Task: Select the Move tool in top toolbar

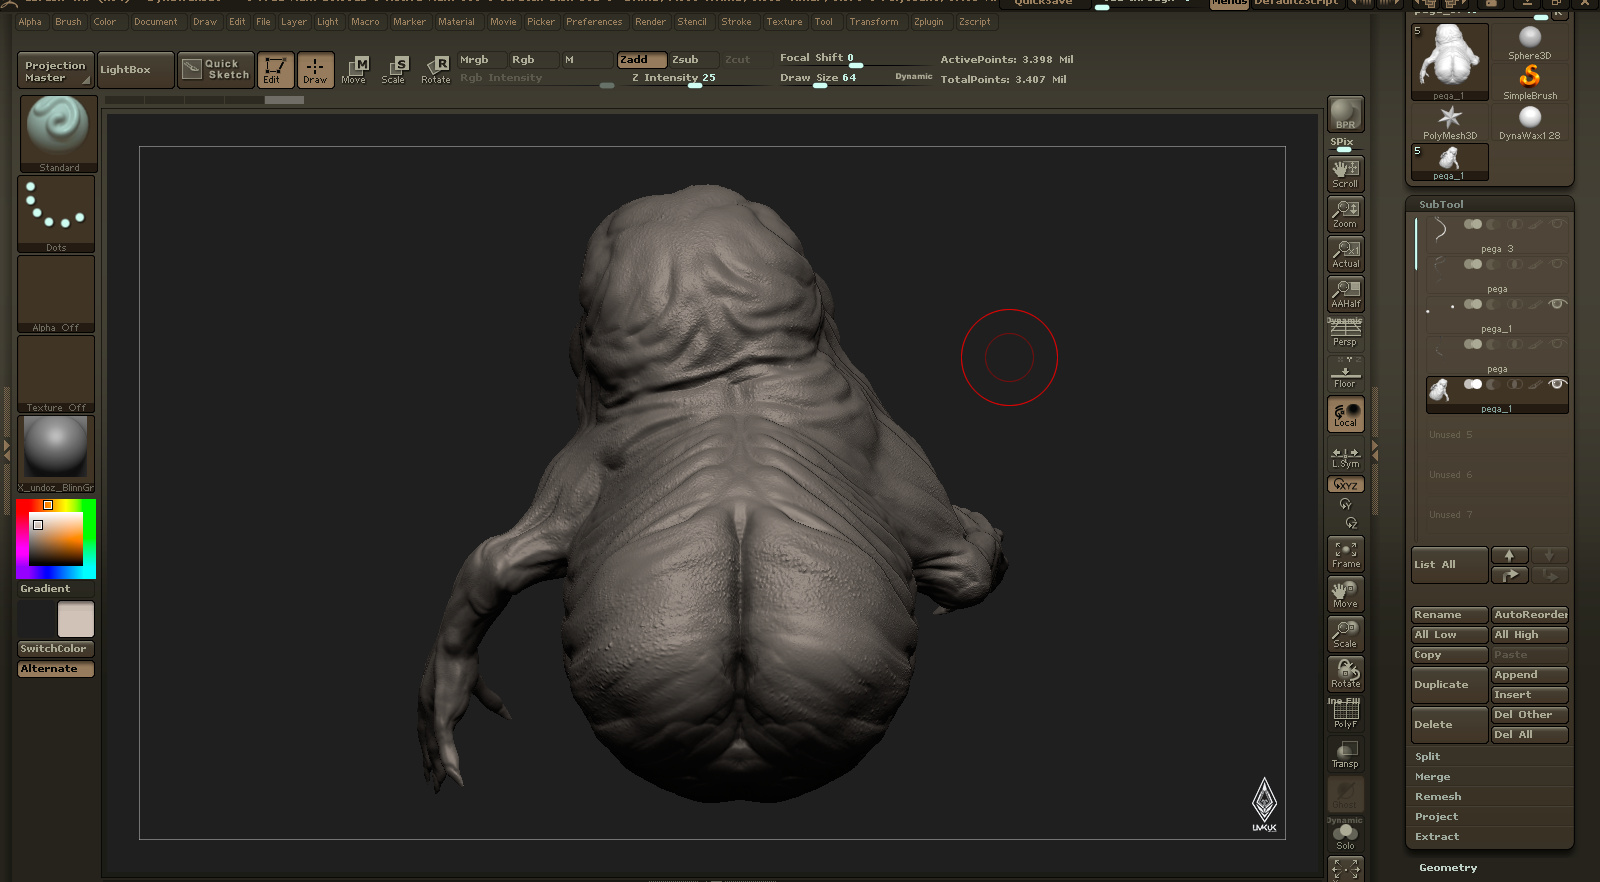Action: (354, 69)
